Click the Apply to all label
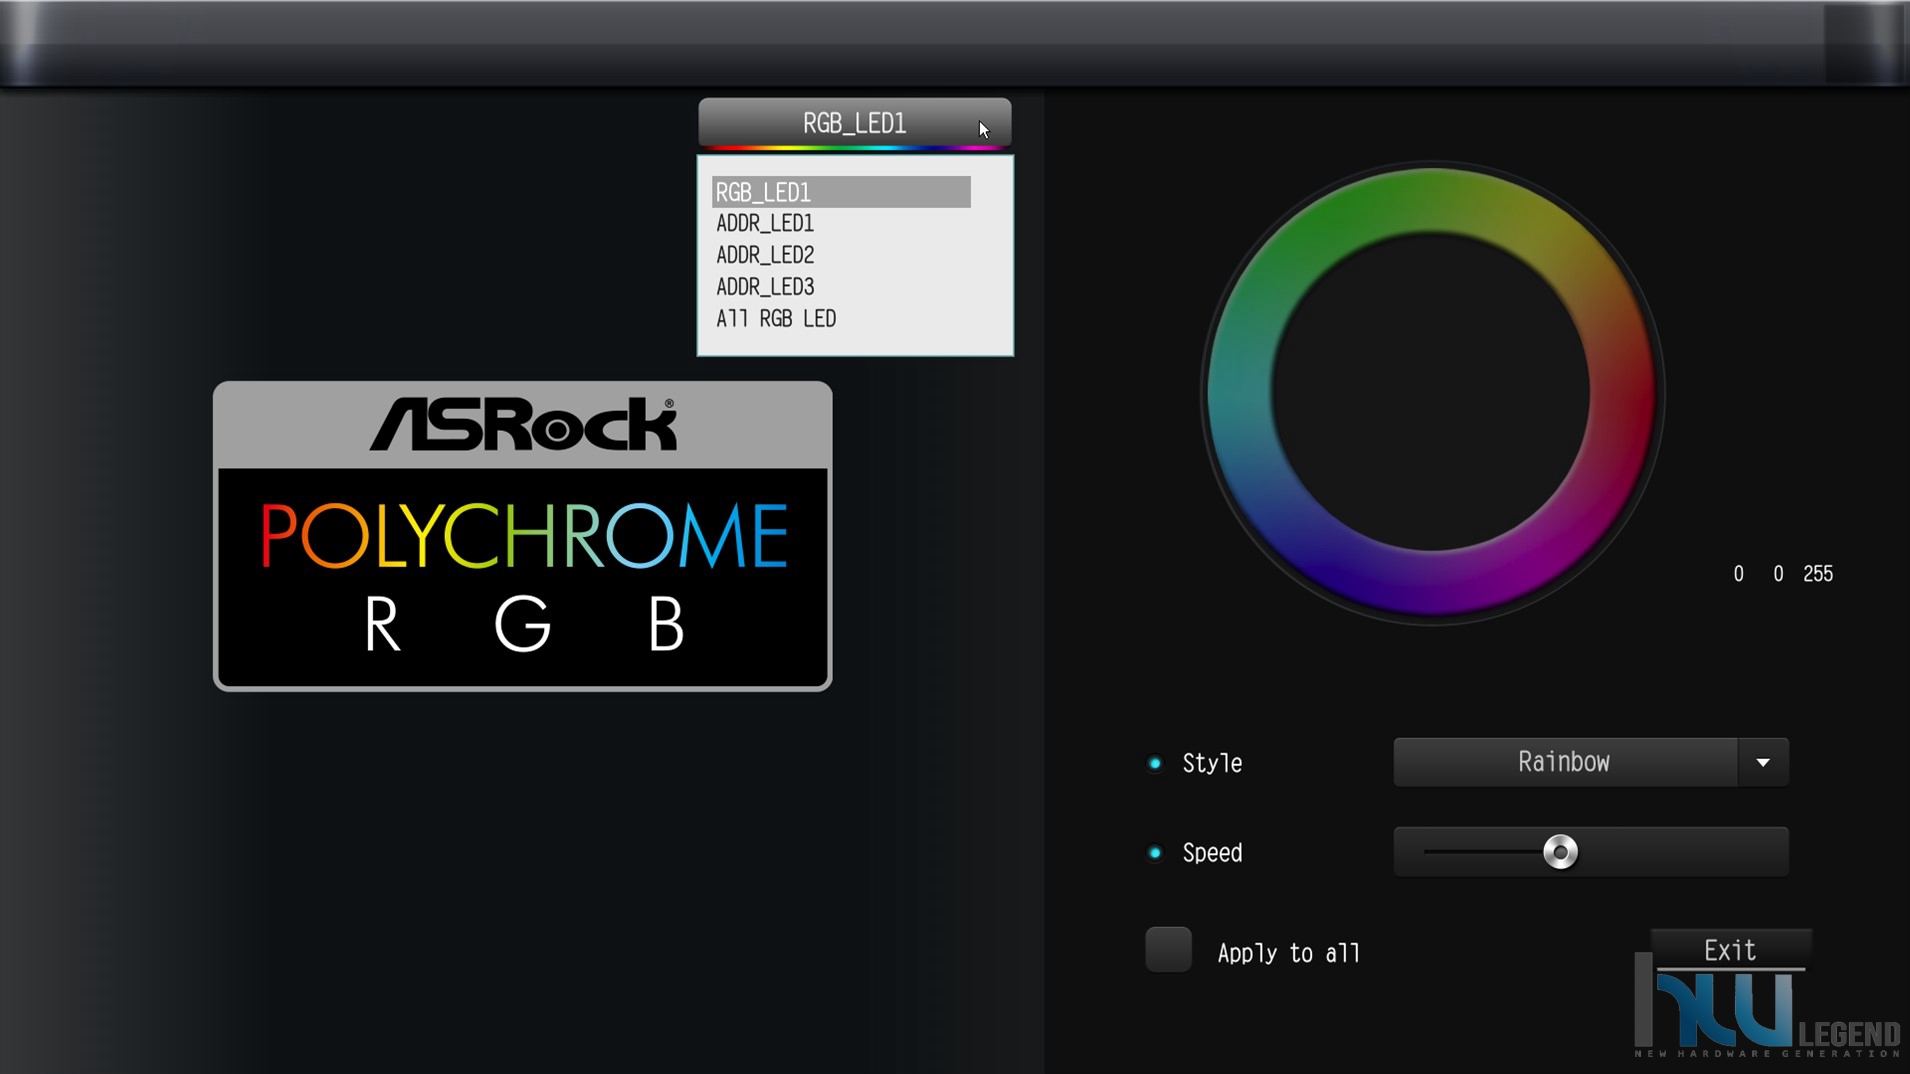Image resolution: width=1910 pixels, height=1074 pixels. [x=1289, y=953]
